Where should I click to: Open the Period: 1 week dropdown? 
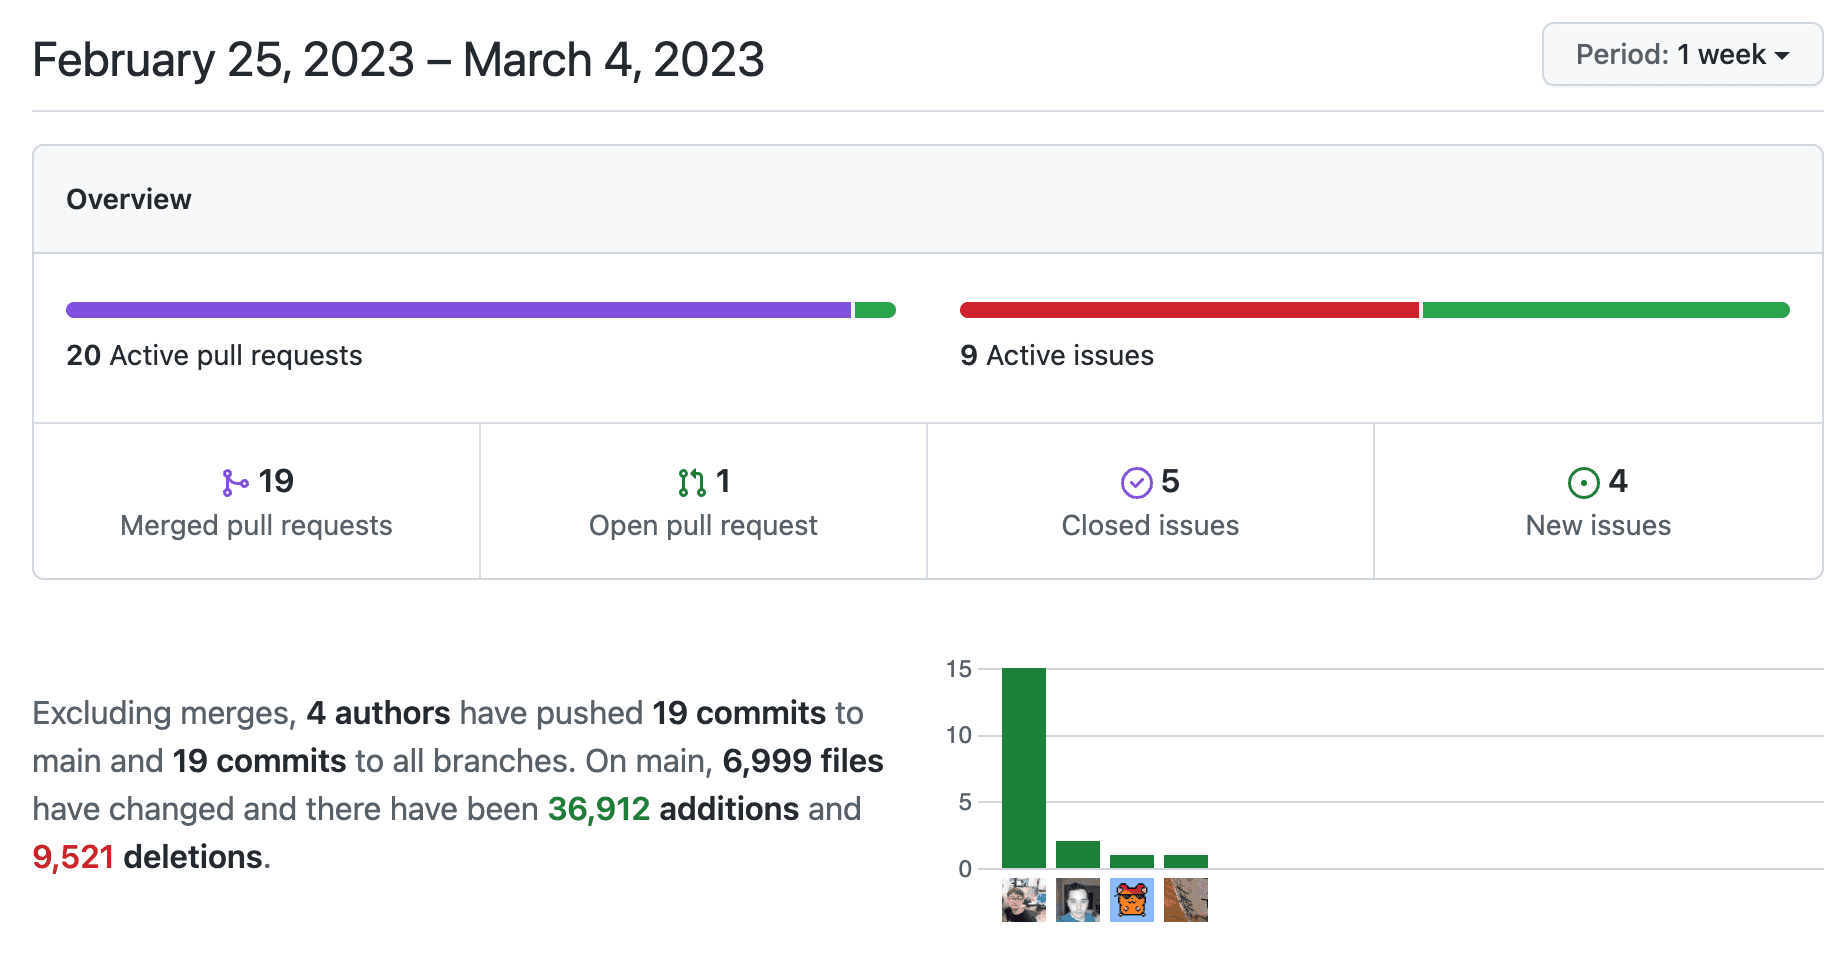pos(1682,55)
